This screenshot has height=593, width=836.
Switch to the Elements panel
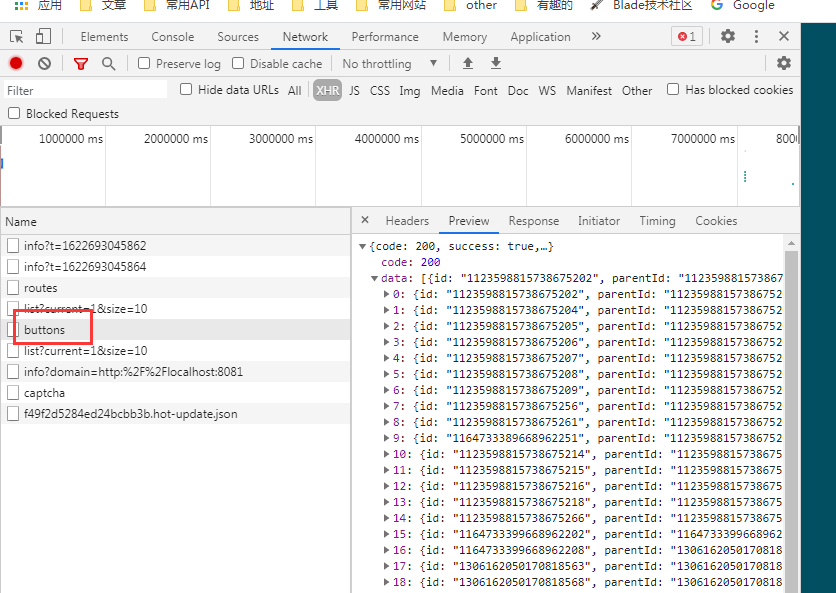pos(104,37)
